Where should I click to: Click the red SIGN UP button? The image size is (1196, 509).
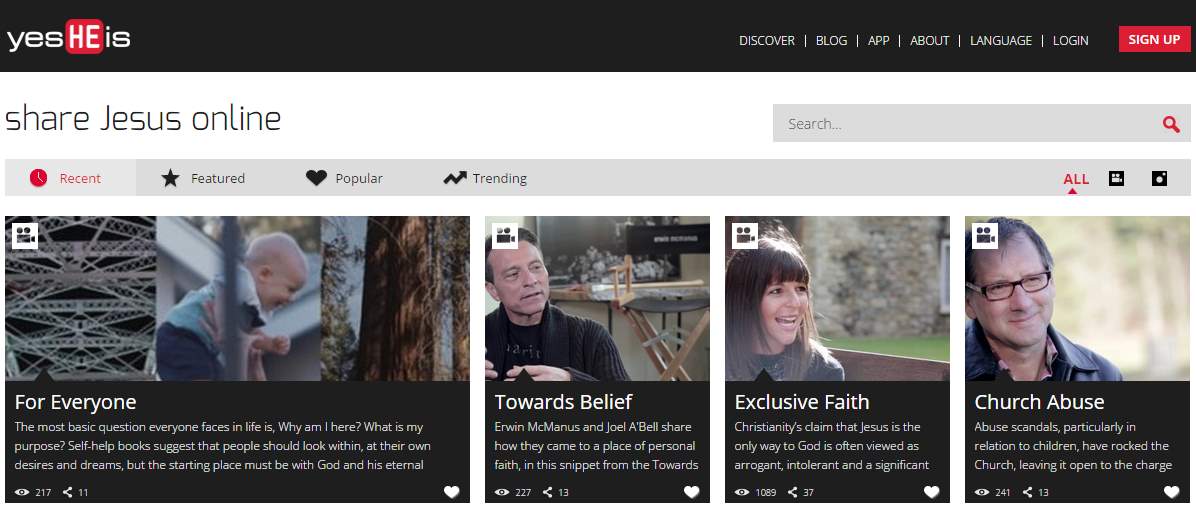pyautogui.click(x=1154, y=39)
